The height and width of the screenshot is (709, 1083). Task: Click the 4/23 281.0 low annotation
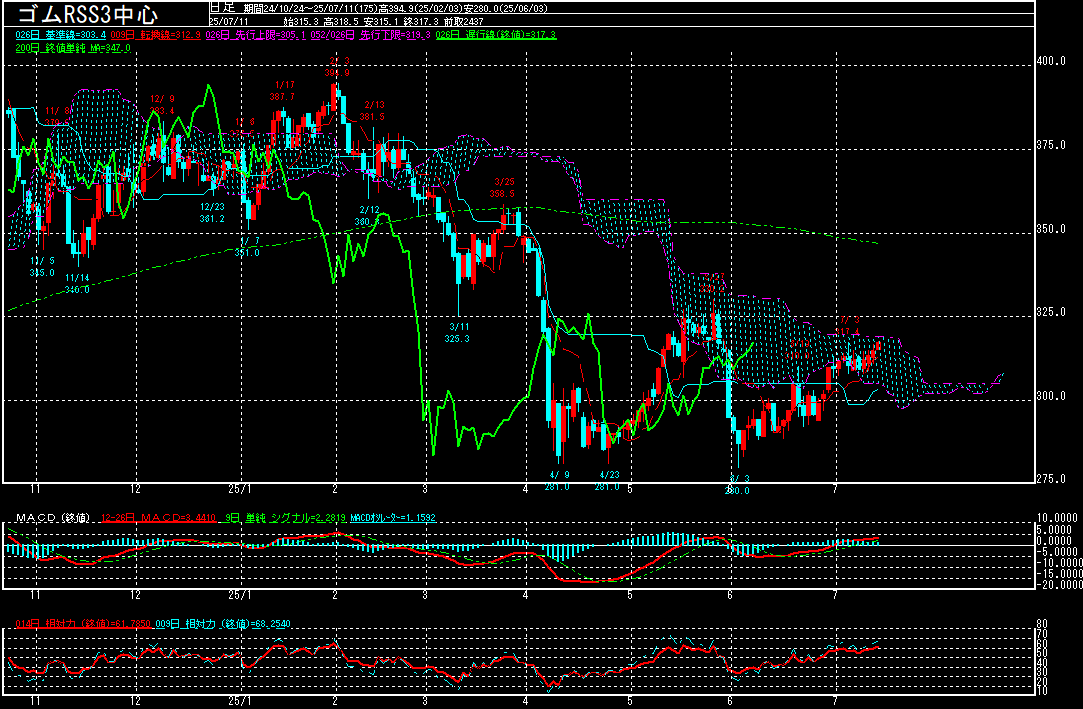point(608,480)
